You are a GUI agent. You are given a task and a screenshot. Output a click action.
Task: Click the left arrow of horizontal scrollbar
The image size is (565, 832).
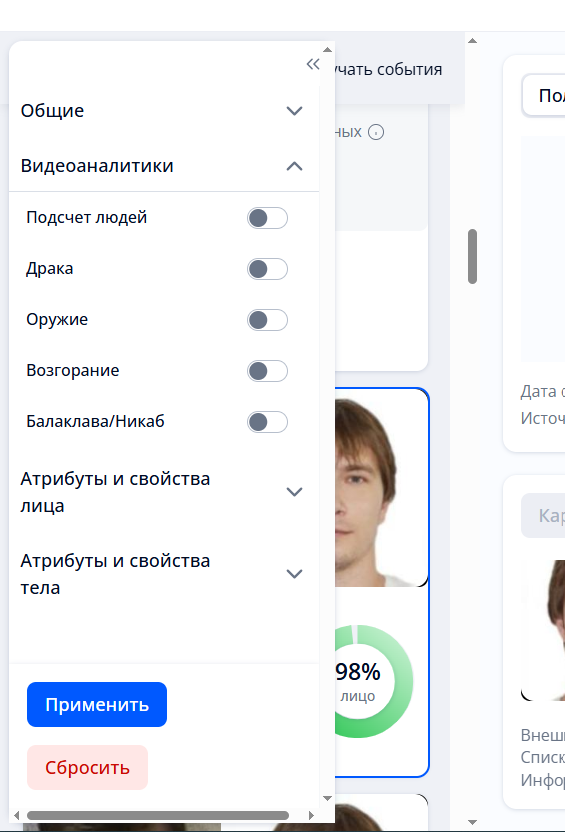tap(16, 815)
